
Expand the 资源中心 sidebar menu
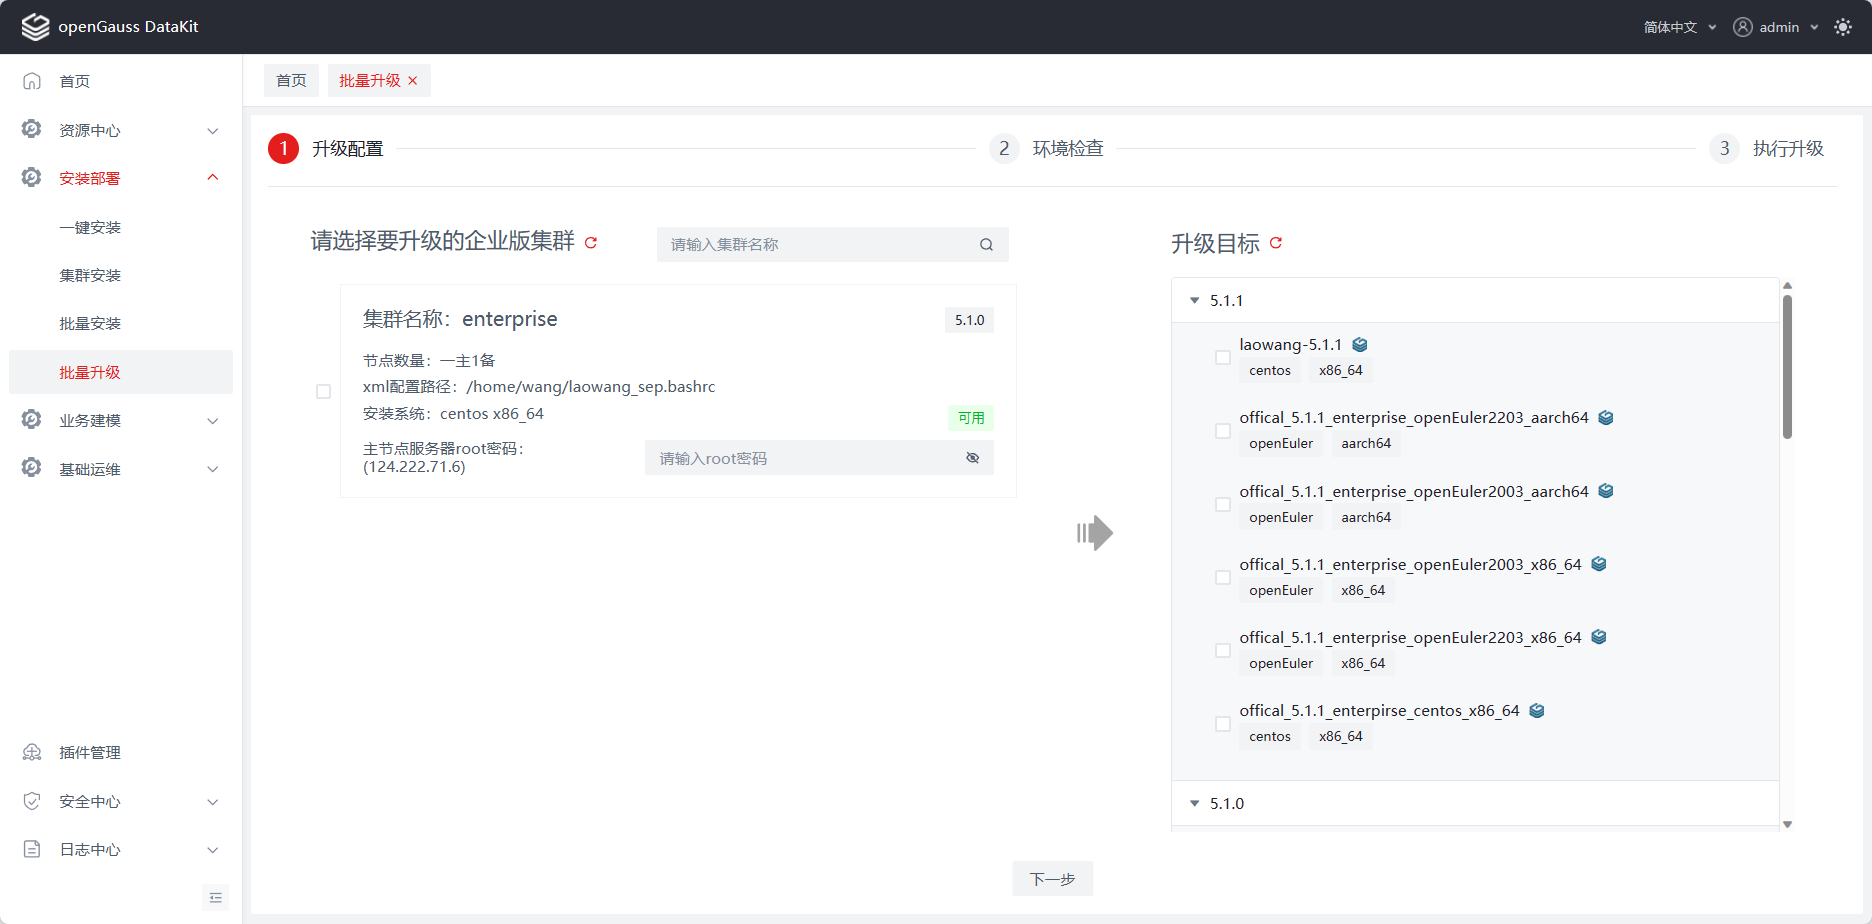click(120, 131)
